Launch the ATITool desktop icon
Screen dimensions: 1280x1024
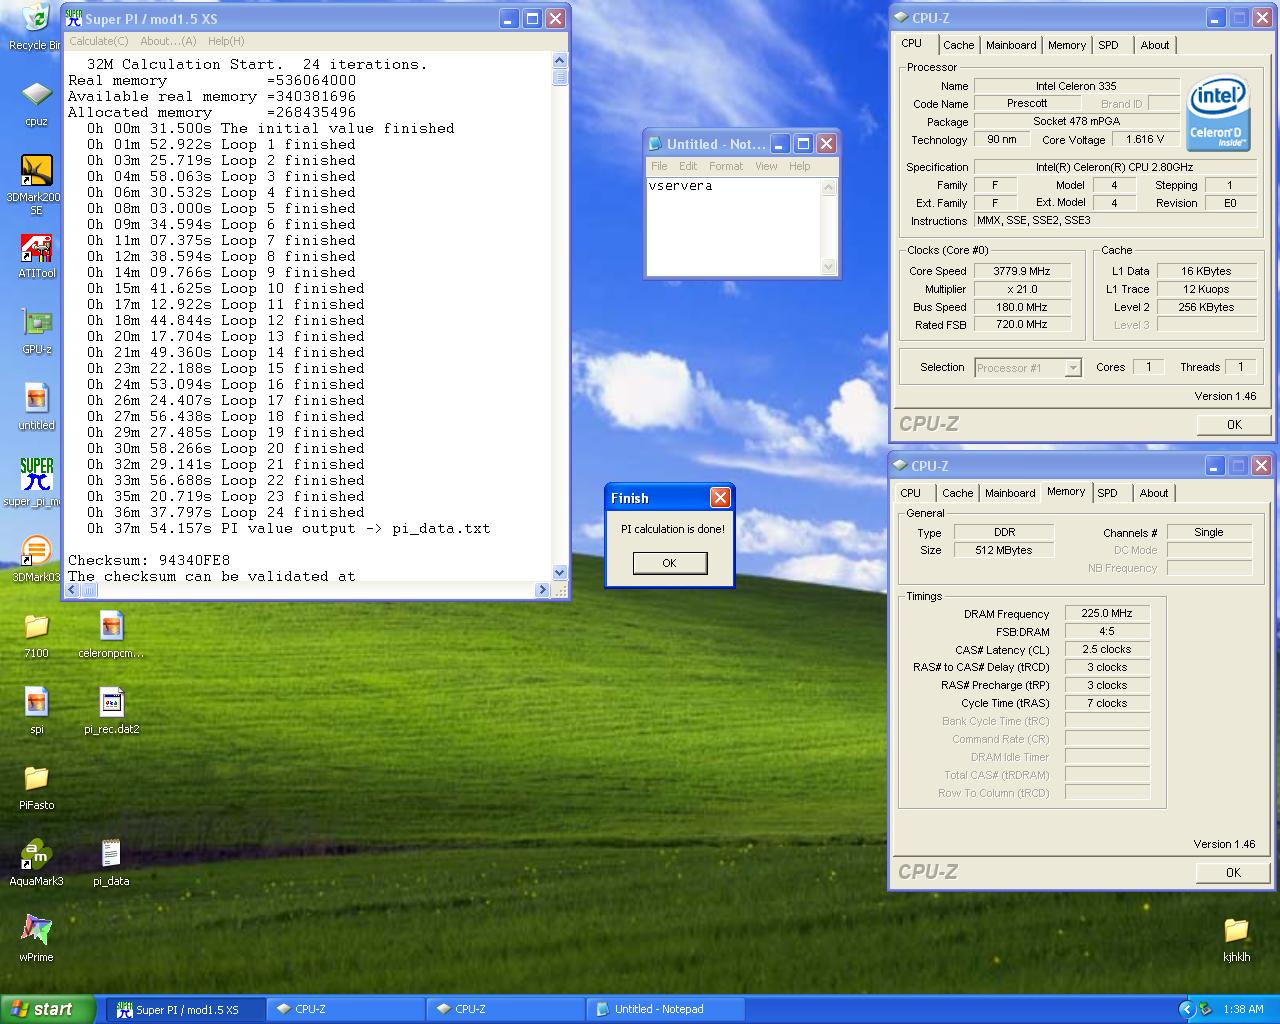36,248
